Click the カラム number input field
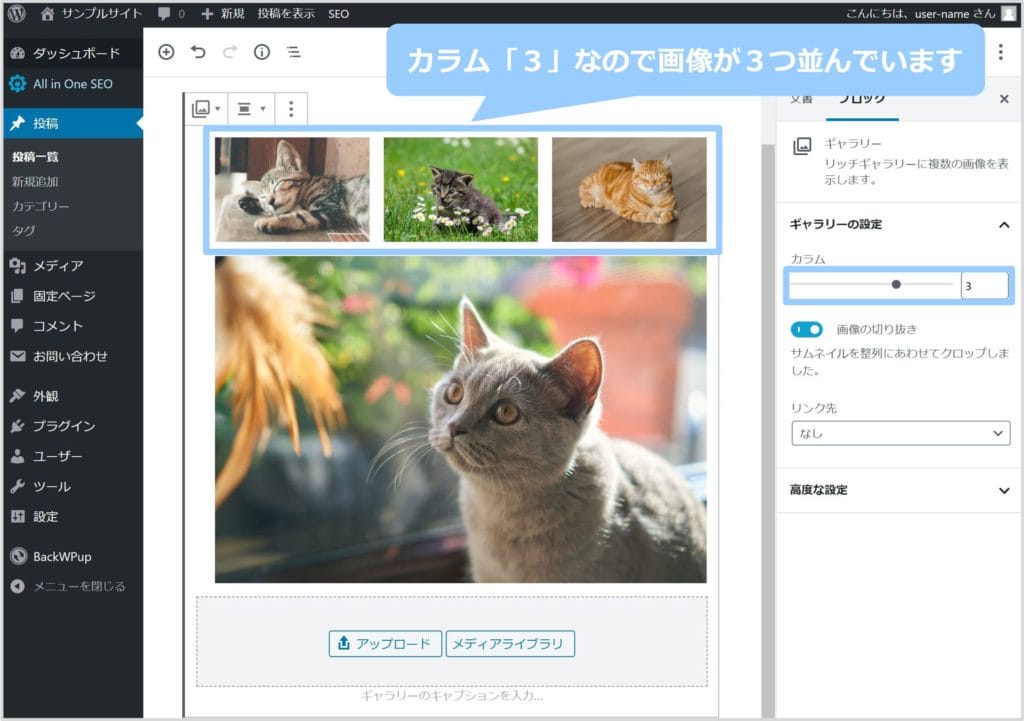This screenshot has width=1024, height=721. (984, 285)
